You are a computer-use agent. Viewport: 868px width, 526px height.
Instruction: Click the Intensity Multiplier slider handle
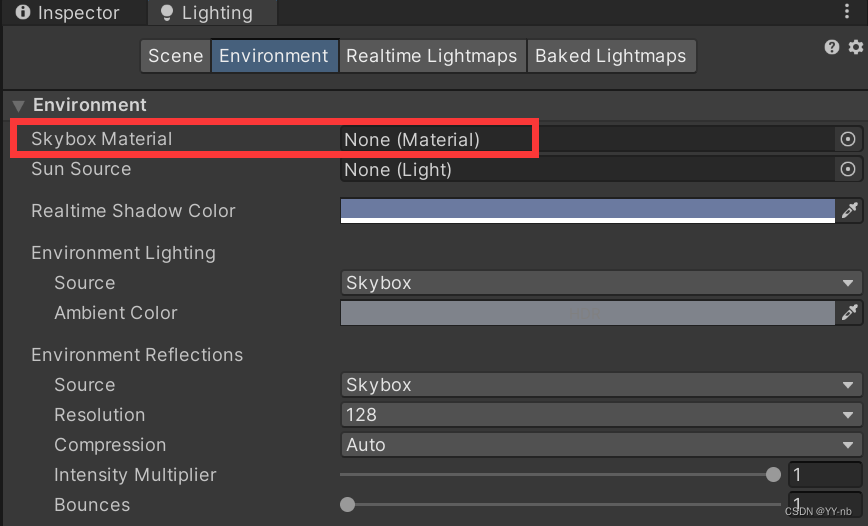(773, 475)
